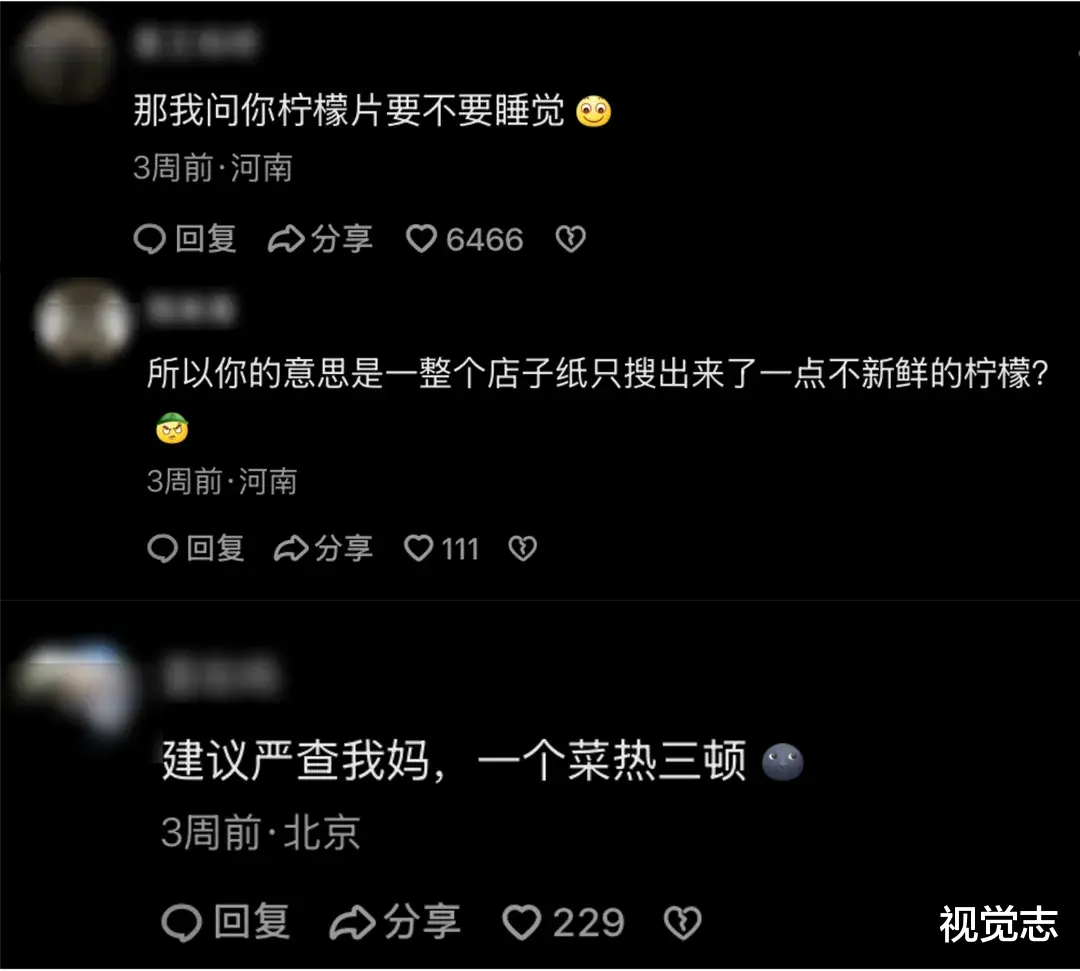This screenshot has width=1080, height=971.
Task: Like the comment with 111 likes
Action: (418, 548)
